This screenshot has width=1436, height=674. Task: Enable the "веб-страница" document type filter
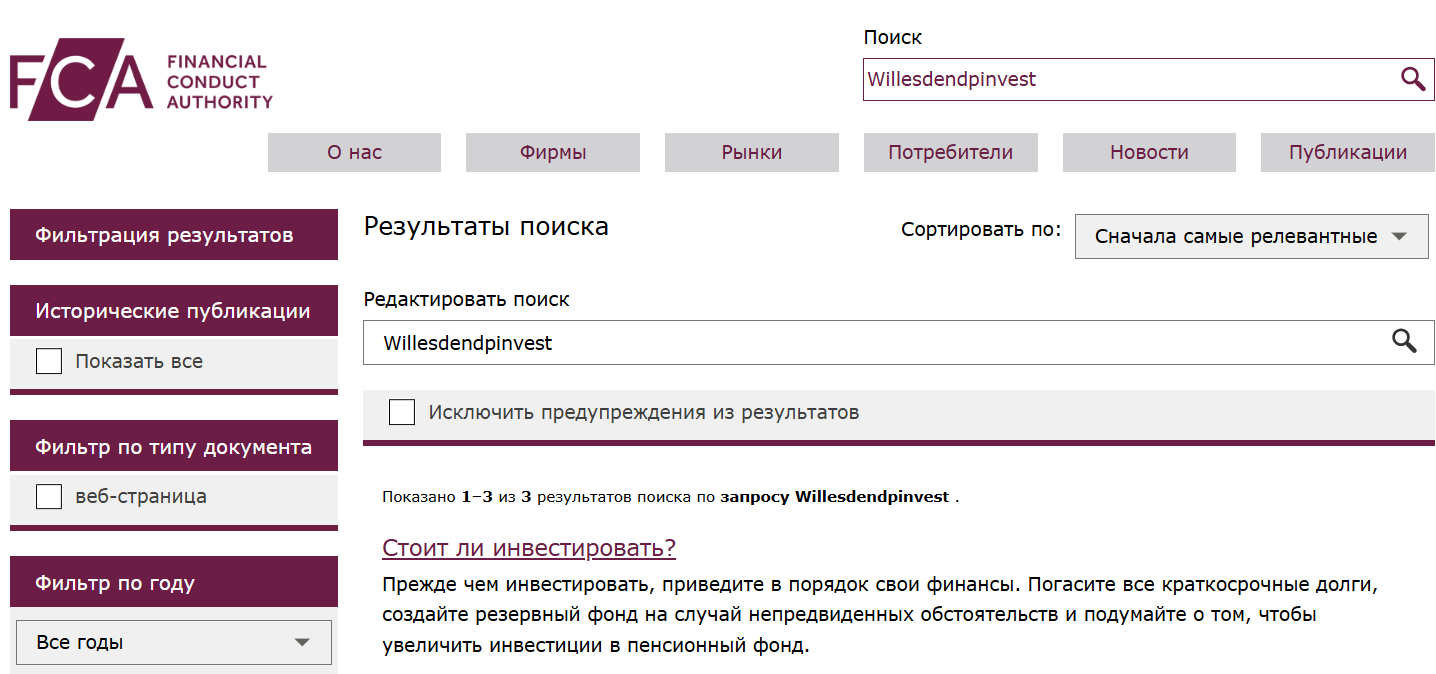pyautogui.click(x=48, y=495)
